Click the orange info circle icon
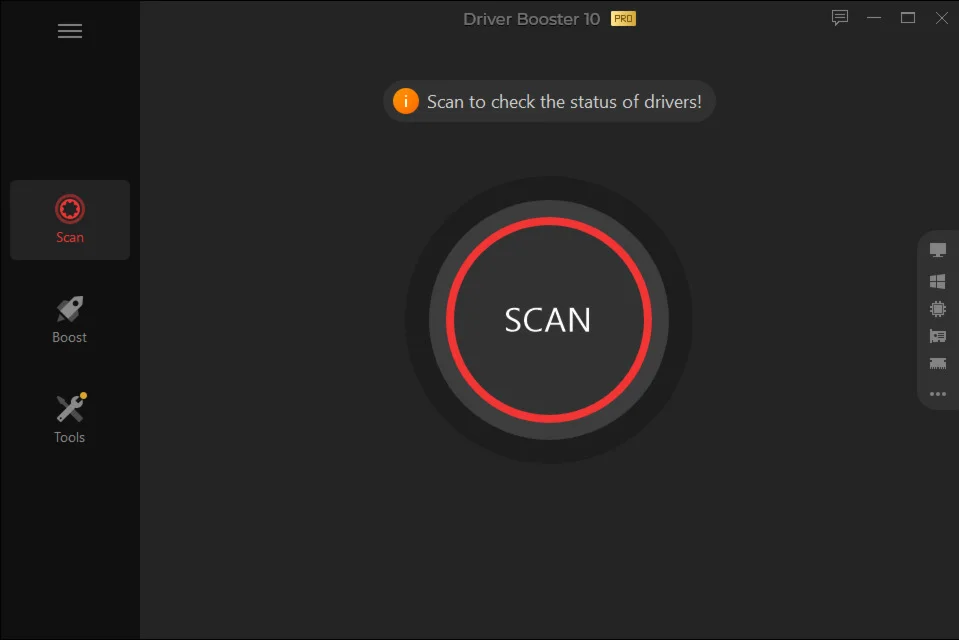This screenshot has width=959, height=640. (405, 101)
